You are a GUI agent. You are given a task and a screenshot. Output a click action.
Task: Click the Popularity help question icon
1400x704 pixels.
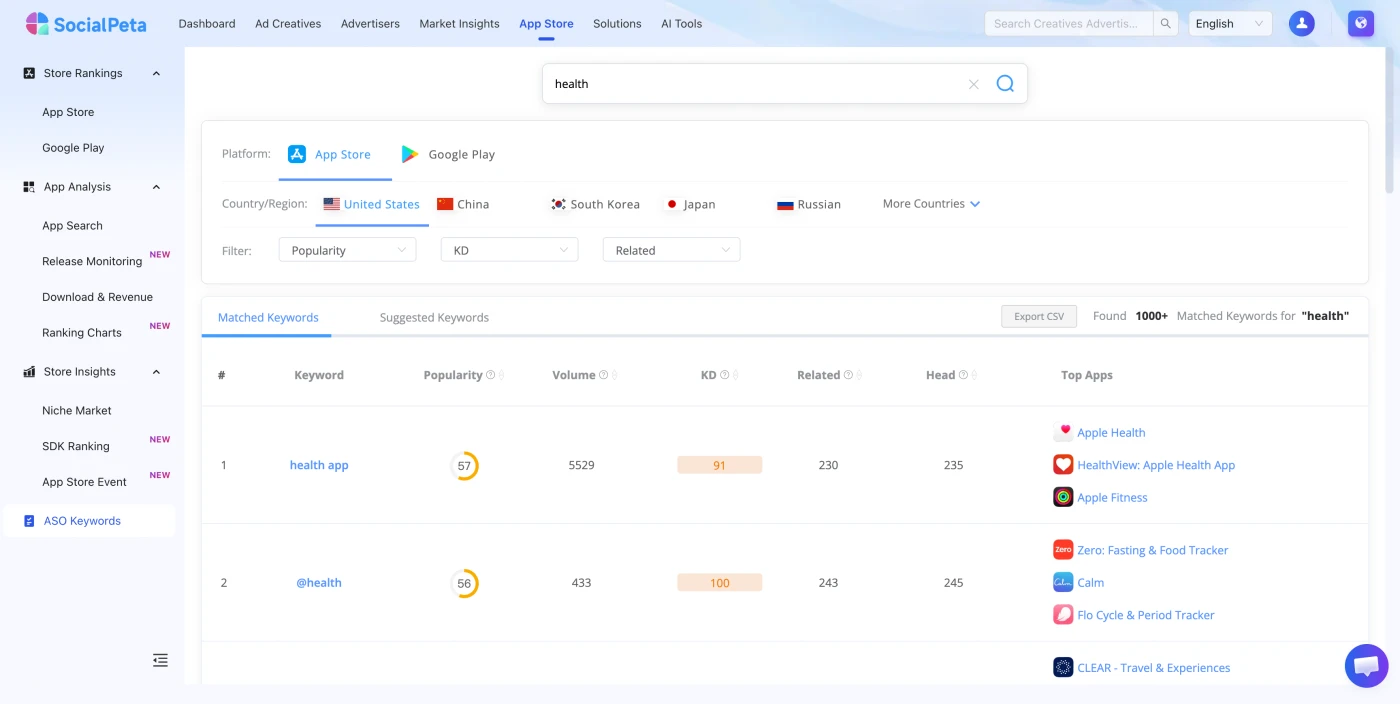click(x=491, y=375)
